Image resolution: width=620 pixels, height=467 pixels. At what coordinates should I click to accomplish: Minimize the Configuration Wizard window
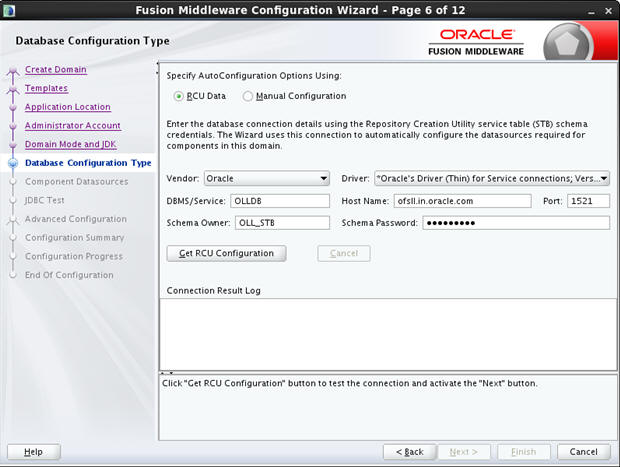[x=592, y=11]
